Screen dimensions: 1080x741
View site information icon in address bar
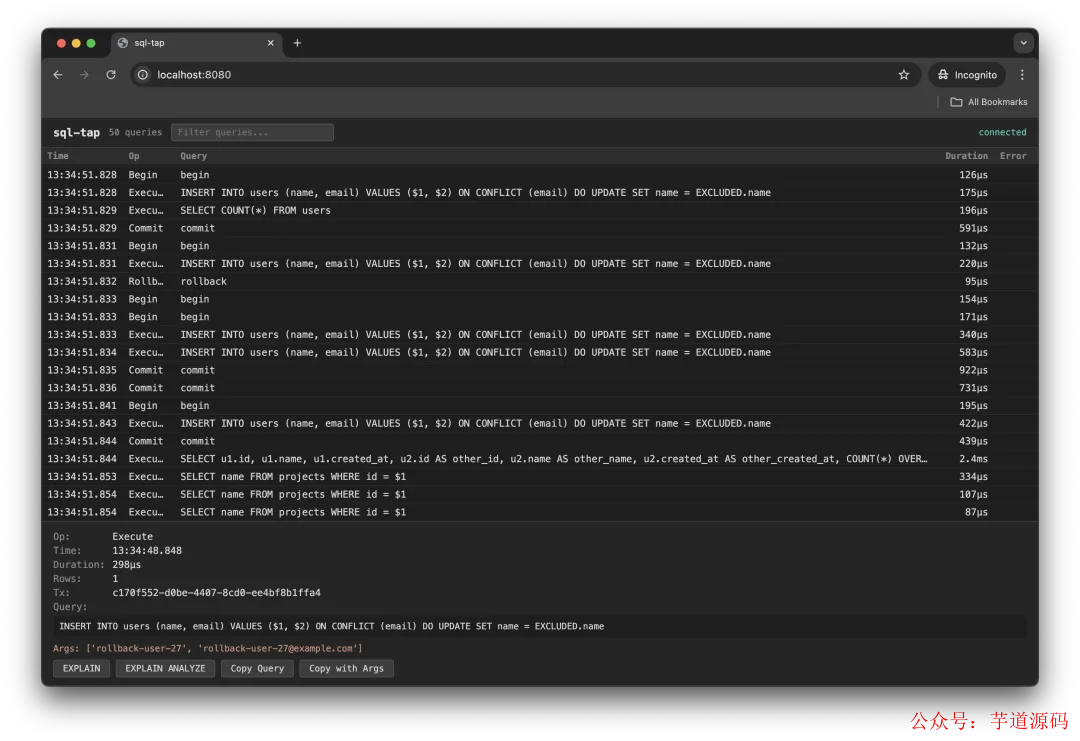pos(143,75)
